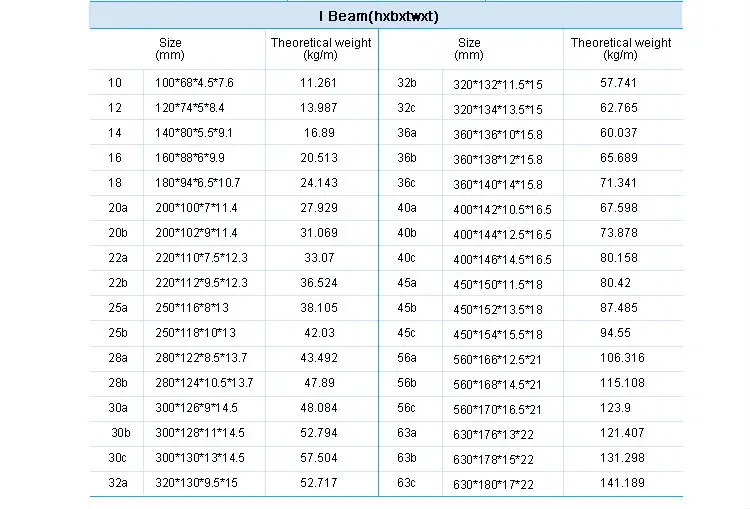
Task: Select the 100*68*4.5*7.6 size cell
Action: (192, 82)
